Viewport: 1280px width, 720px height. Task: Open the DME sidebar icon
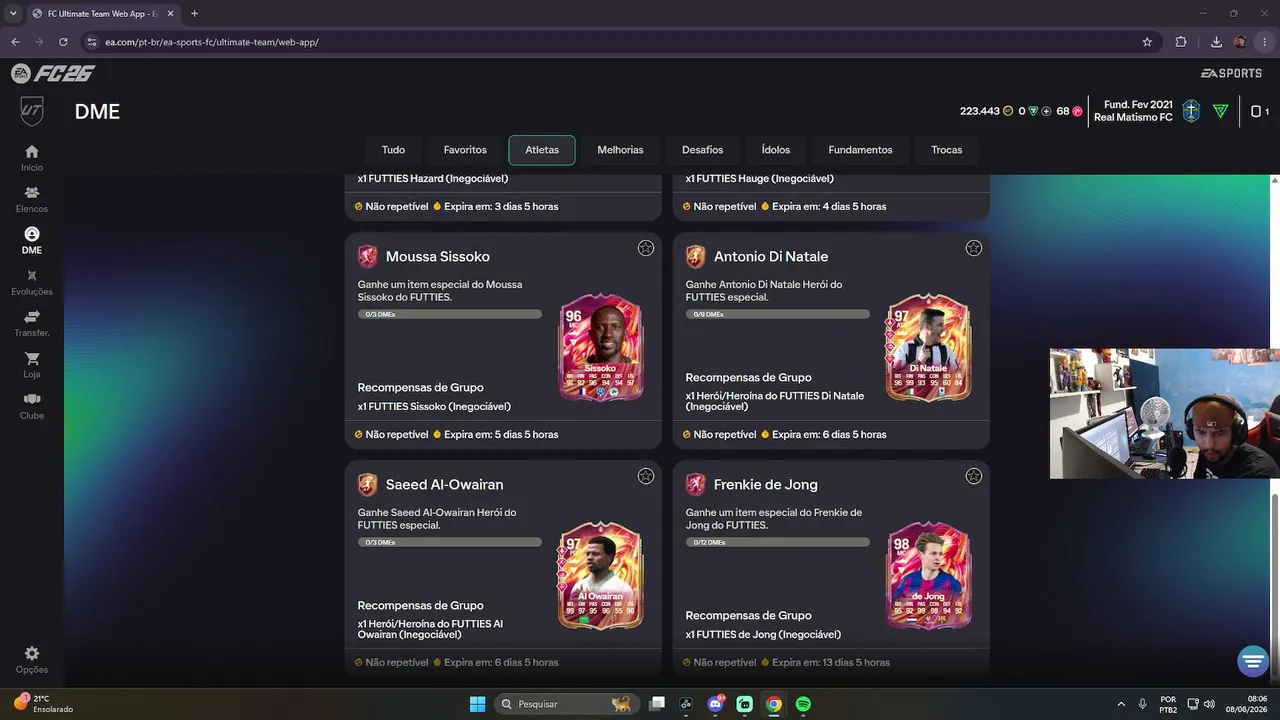[x=32, y=240]
